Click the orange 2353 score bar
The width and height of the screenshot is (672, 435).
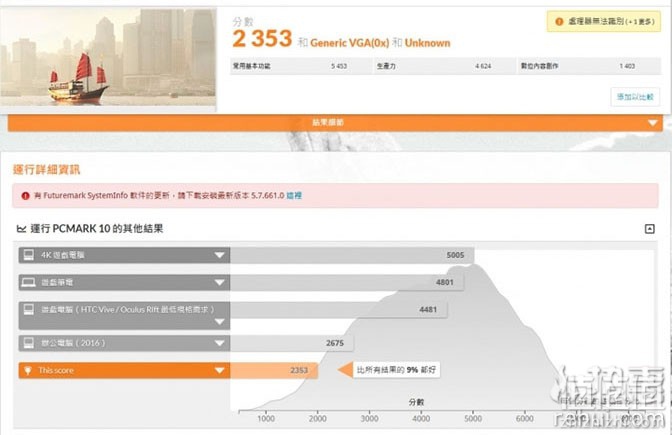[x=274, y=370]
